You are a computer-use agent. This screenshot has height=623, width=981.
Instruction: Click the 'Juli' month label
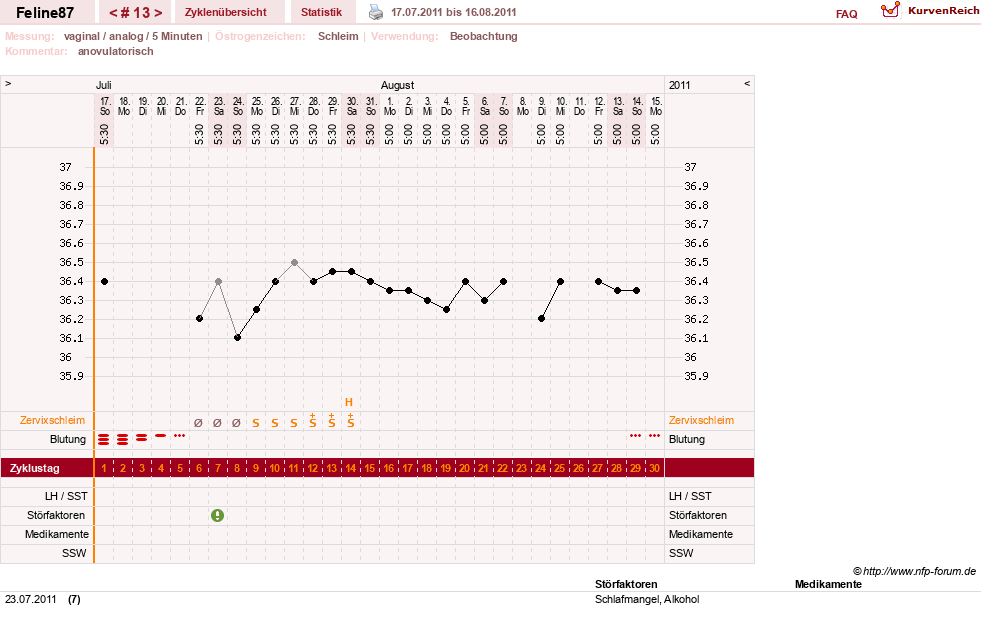(104, 85)
